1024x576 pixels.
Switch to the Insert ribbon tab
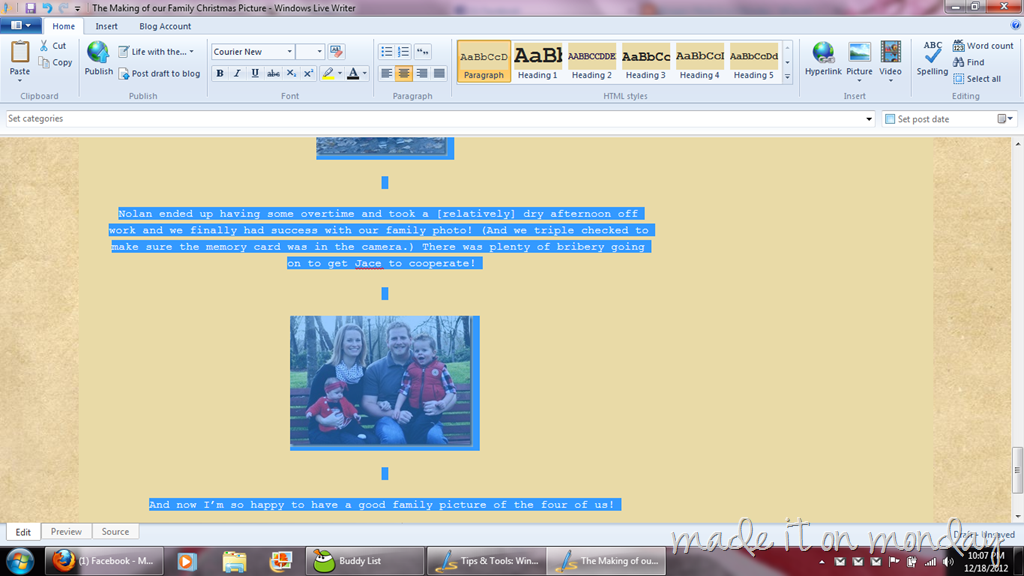(106, 26)
